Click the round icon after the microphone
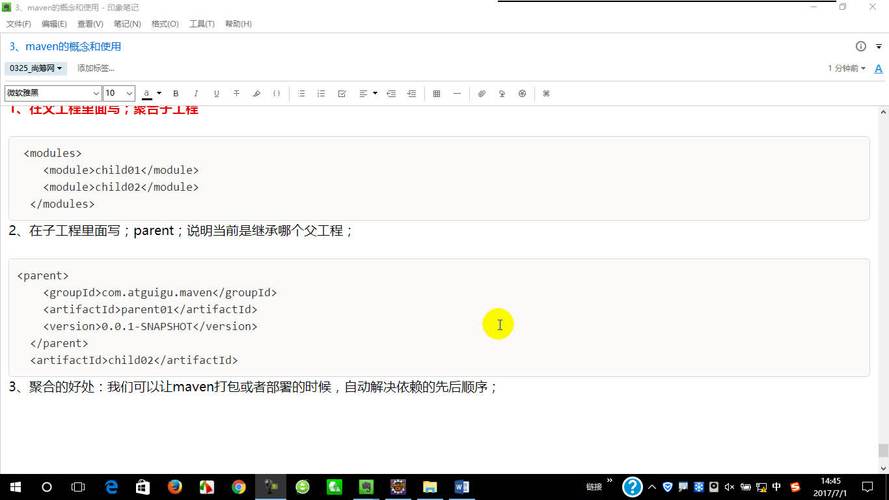889x500 pixels. point(522,94)
